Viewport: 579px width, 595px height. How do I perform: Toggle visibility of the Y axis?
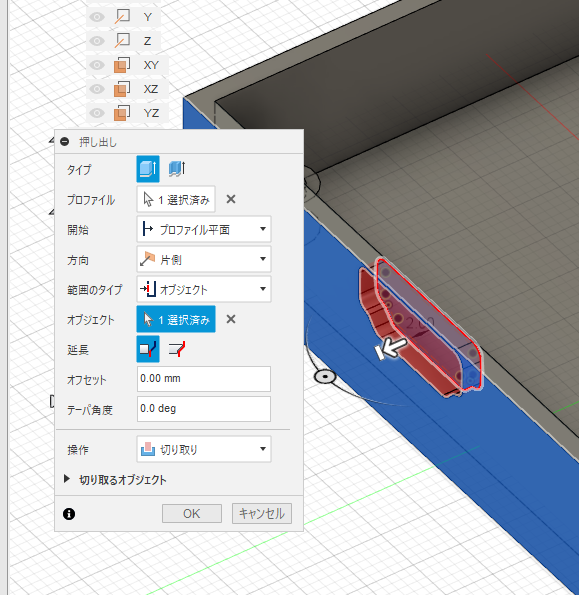click(97, 17)
